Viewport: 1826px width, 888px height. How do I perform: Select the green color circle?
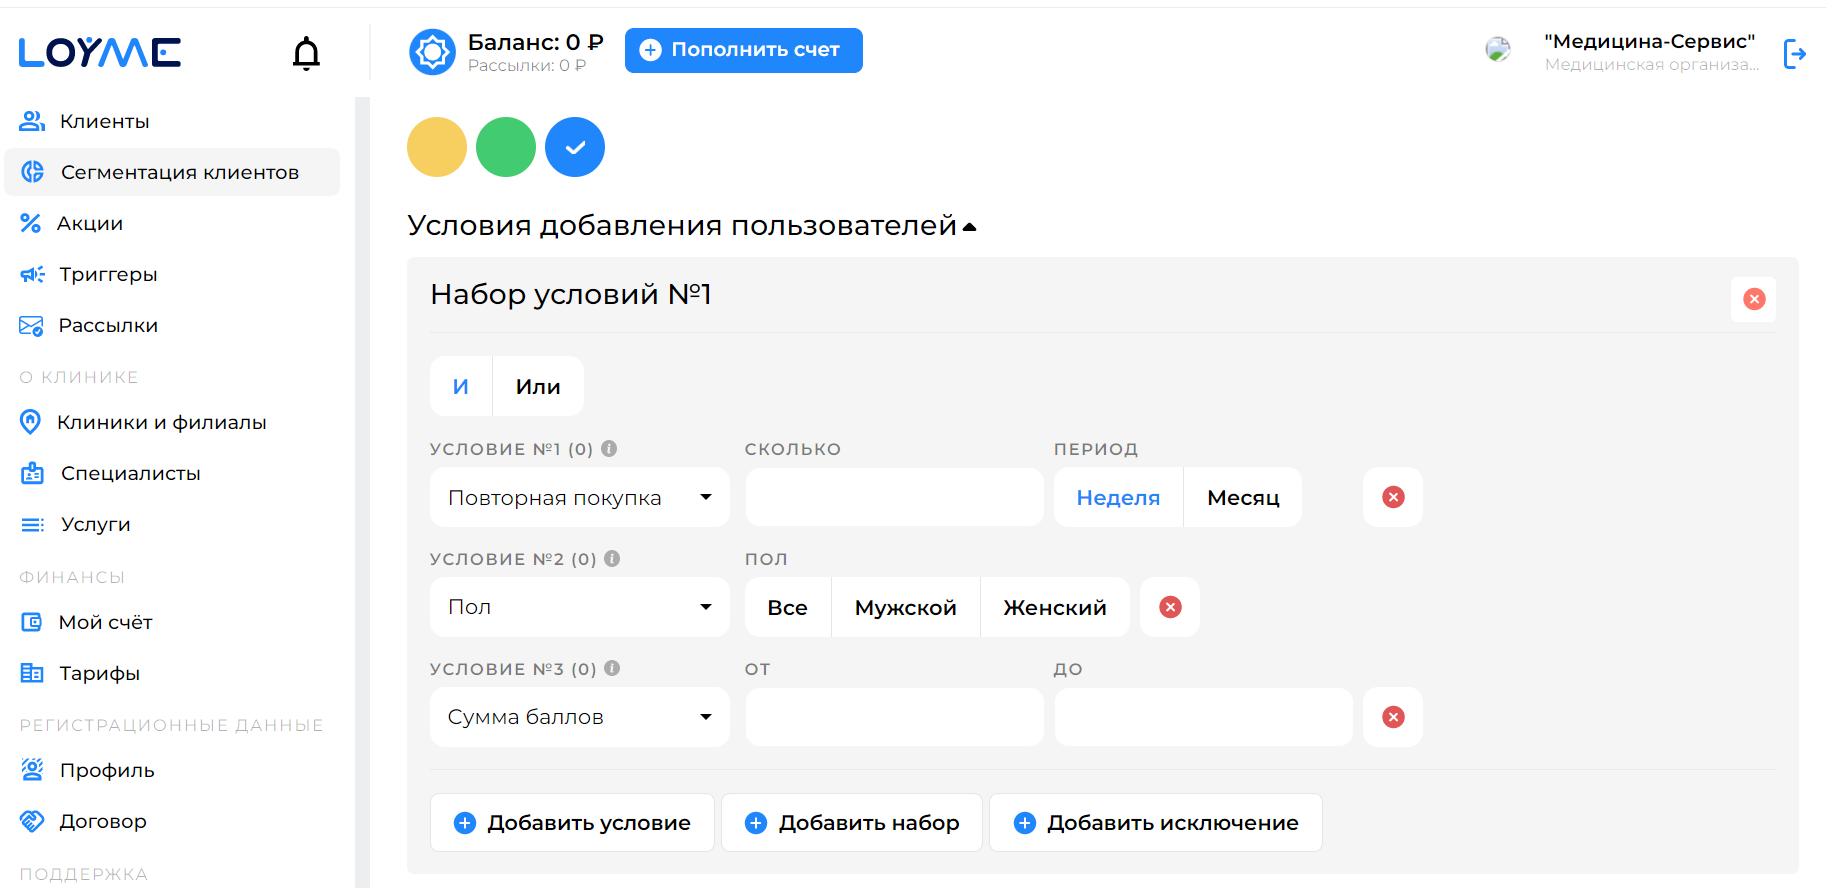click(x=506, y=147)
